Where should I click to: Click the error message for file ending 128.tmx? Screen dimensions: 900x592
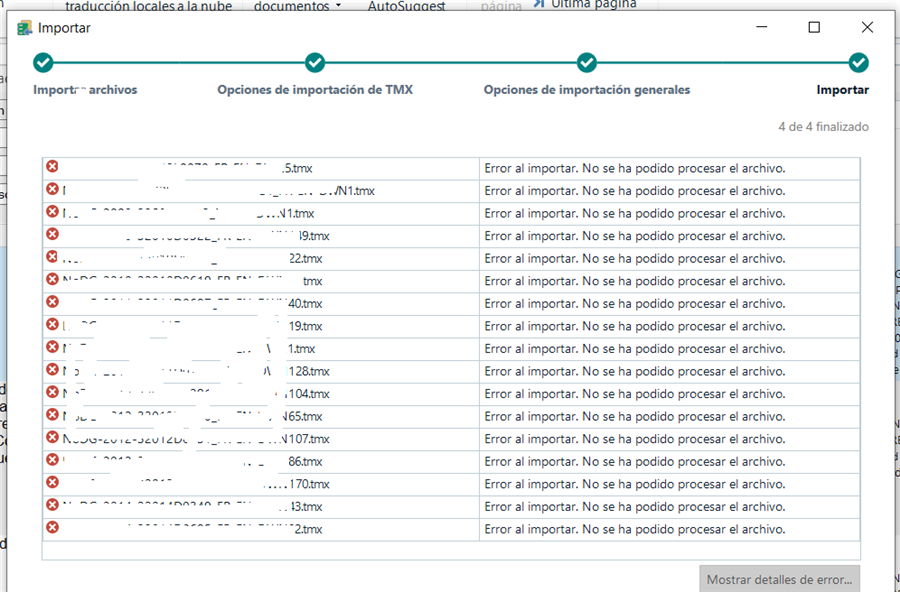click(634, 372)
